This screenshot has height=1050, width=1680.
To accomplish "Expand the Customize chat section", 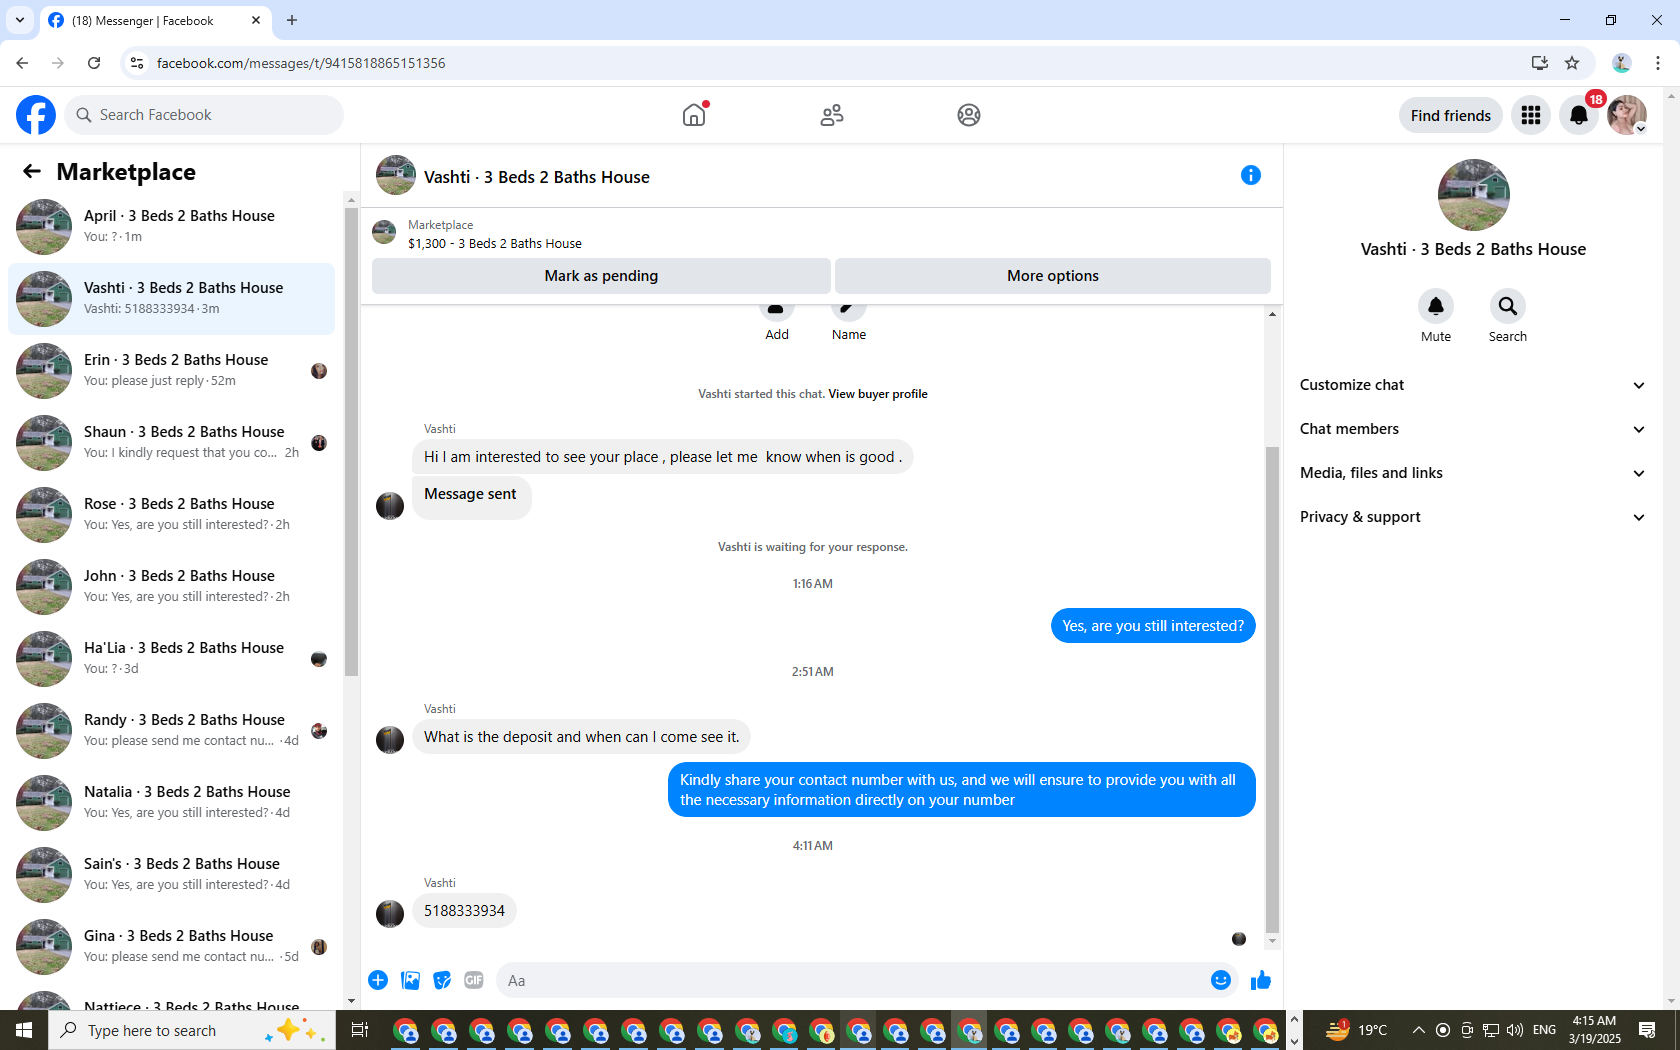I will tap(1472, 385).
